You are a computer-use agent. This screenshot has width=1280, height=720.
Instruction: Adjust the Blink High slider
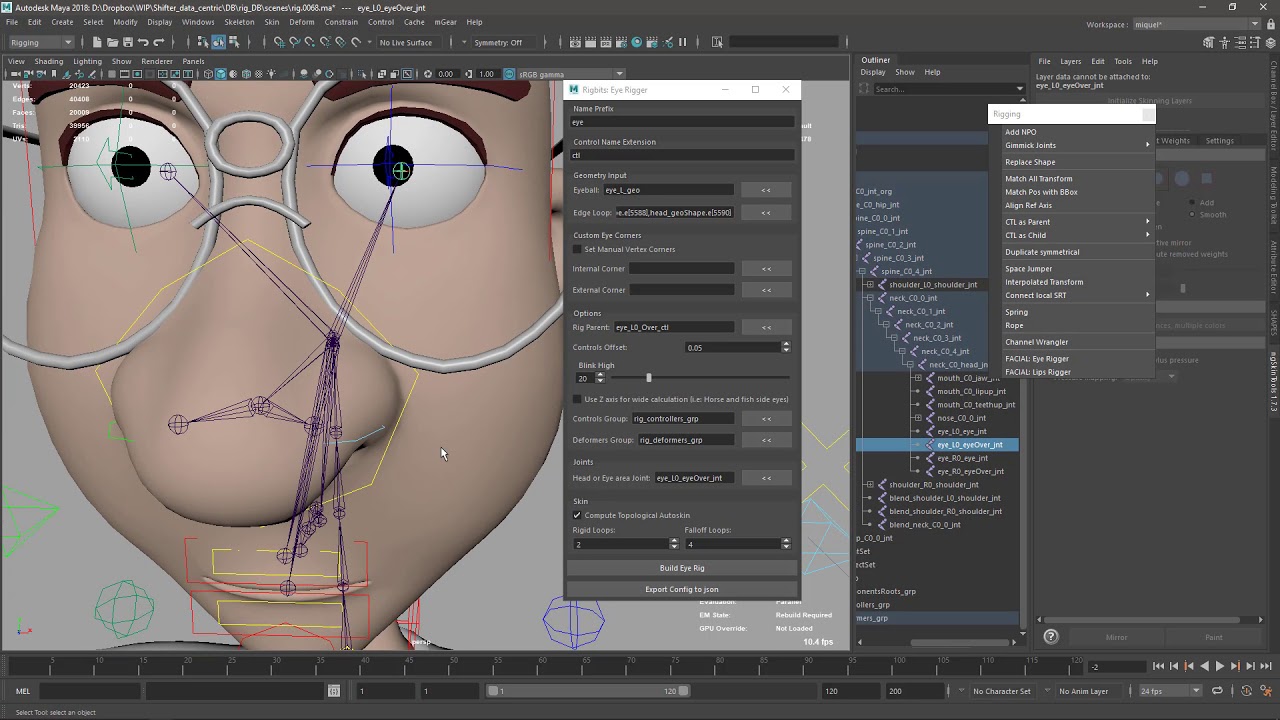[x=649, y=378]
